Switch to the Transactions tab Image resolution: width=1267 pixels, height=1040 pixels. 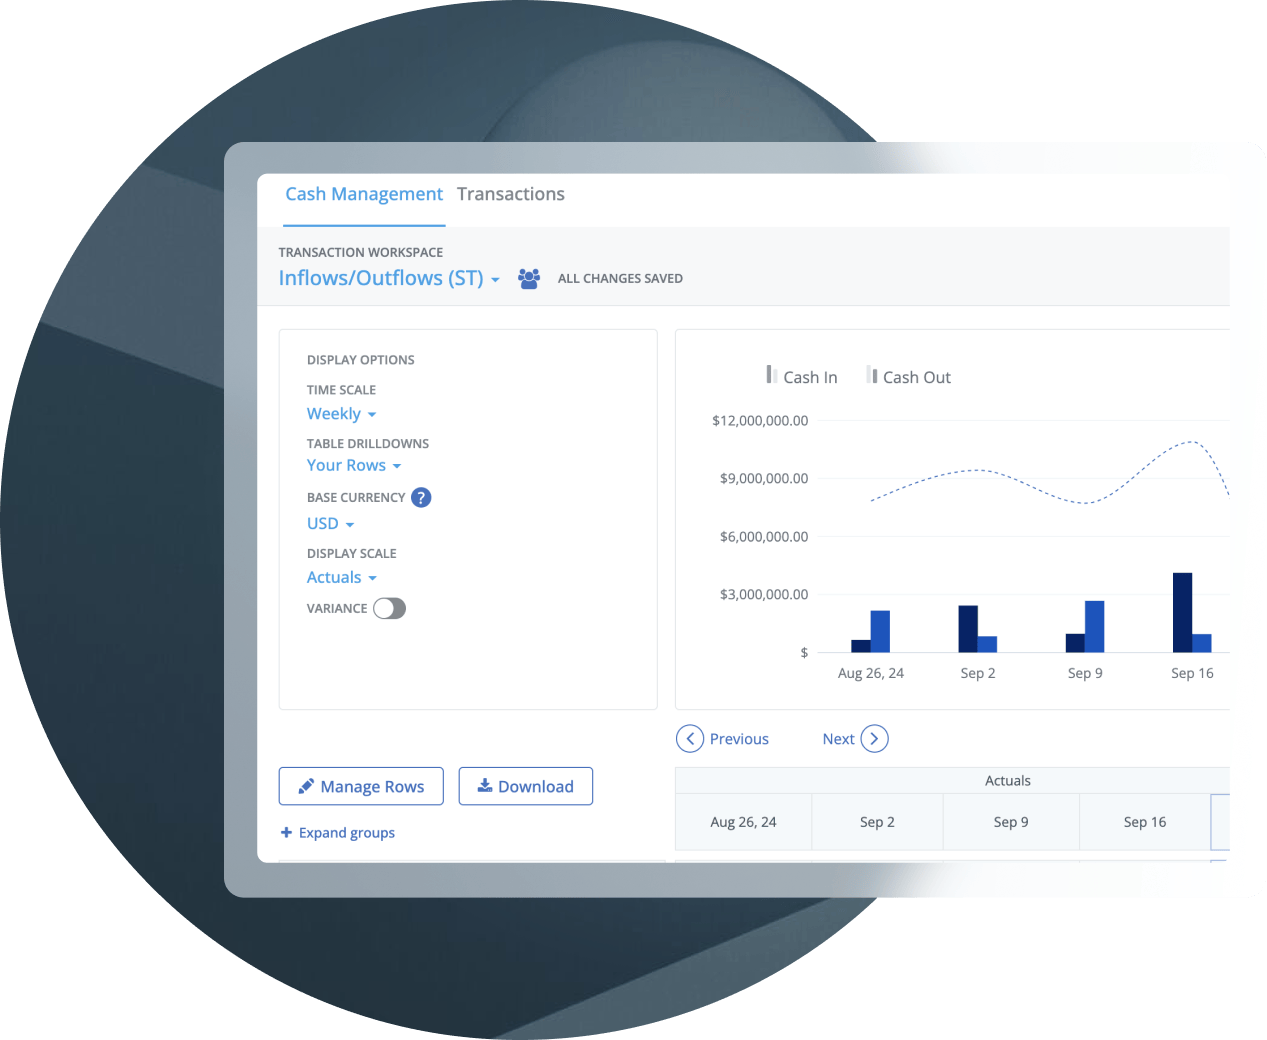(510, 194)
